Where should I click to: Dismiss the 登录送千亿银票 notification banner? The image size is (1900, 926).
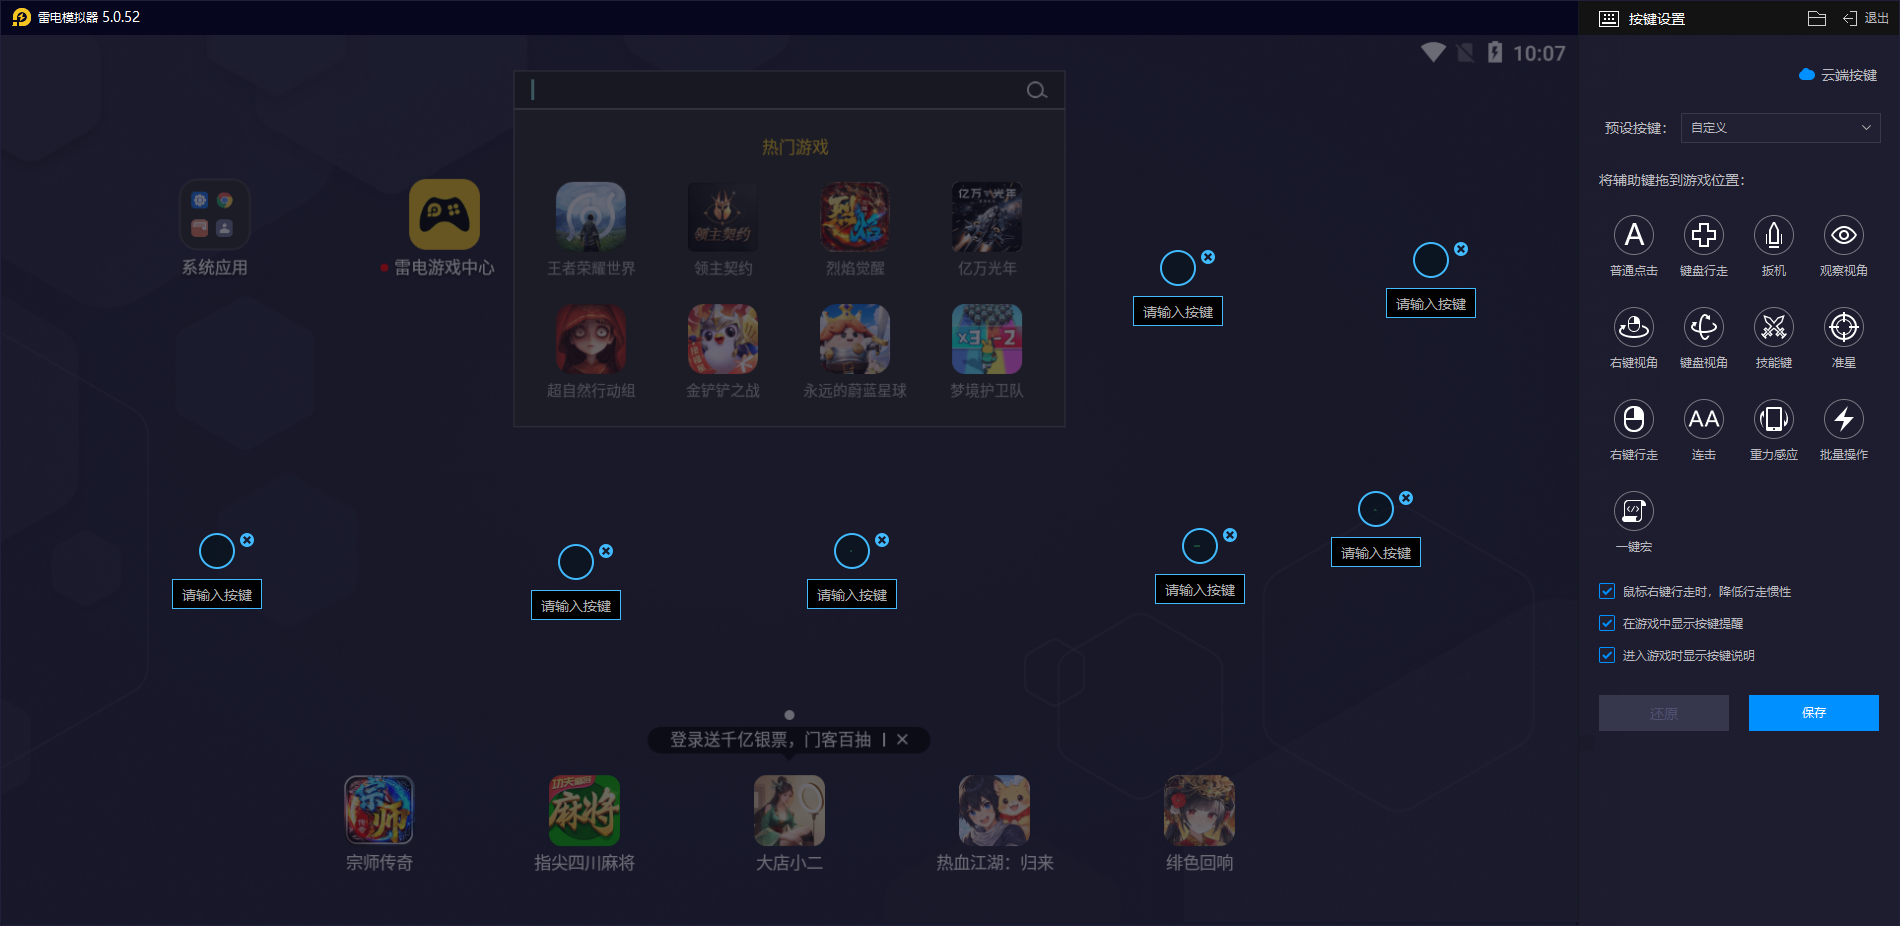pyautogui.click(x=902, y=739)
